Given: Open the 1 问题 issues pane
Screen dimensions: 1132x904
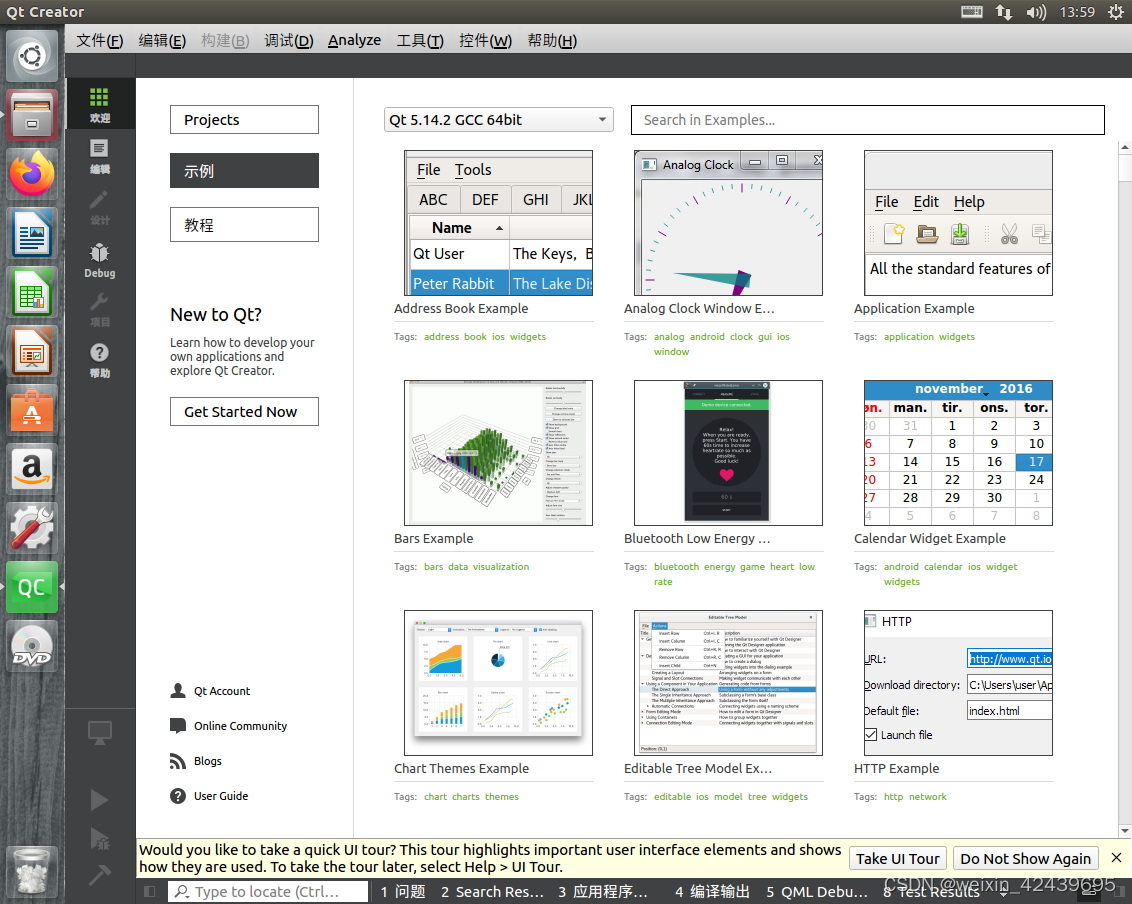Looking at the screenshot, I should 403,892.
